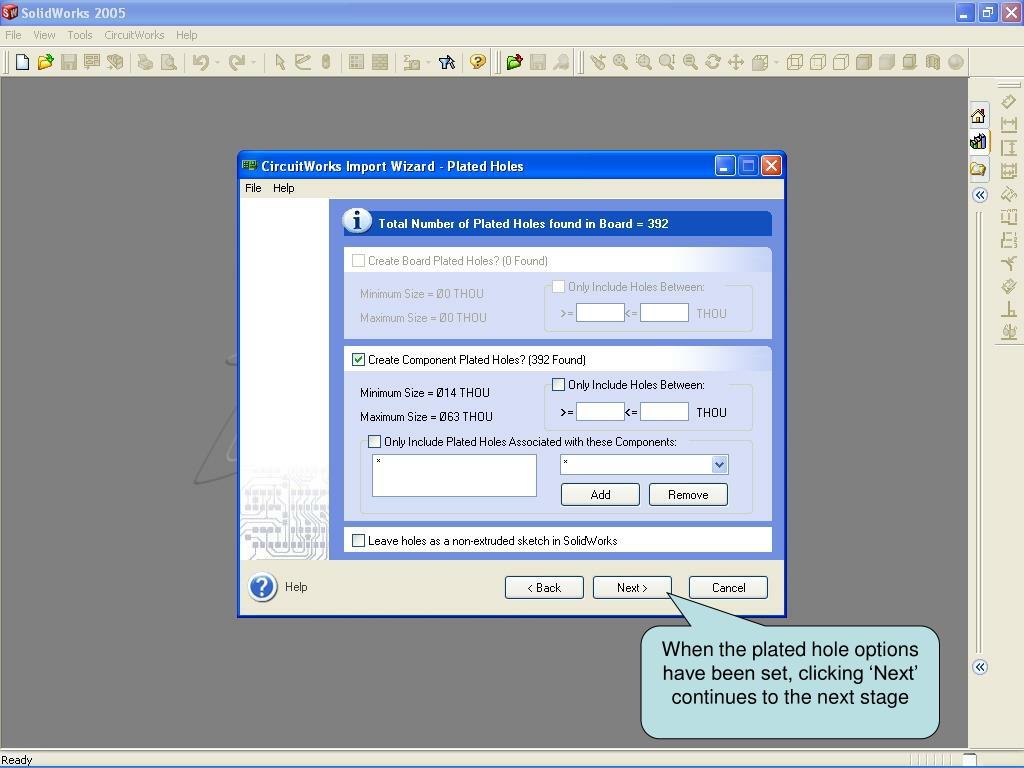The image size is (1024, 768).
Task: Open the wizard's Help menu
Action: 283,188
